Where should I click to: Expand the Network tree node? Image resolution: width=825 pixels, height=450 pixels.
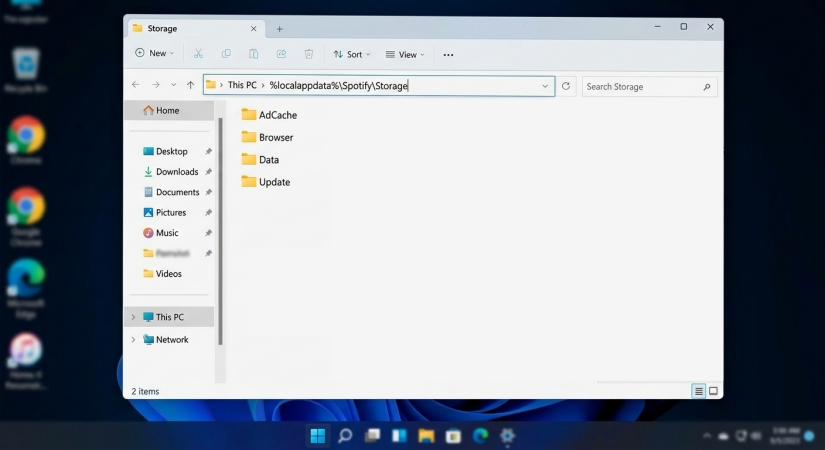(133, 339)
